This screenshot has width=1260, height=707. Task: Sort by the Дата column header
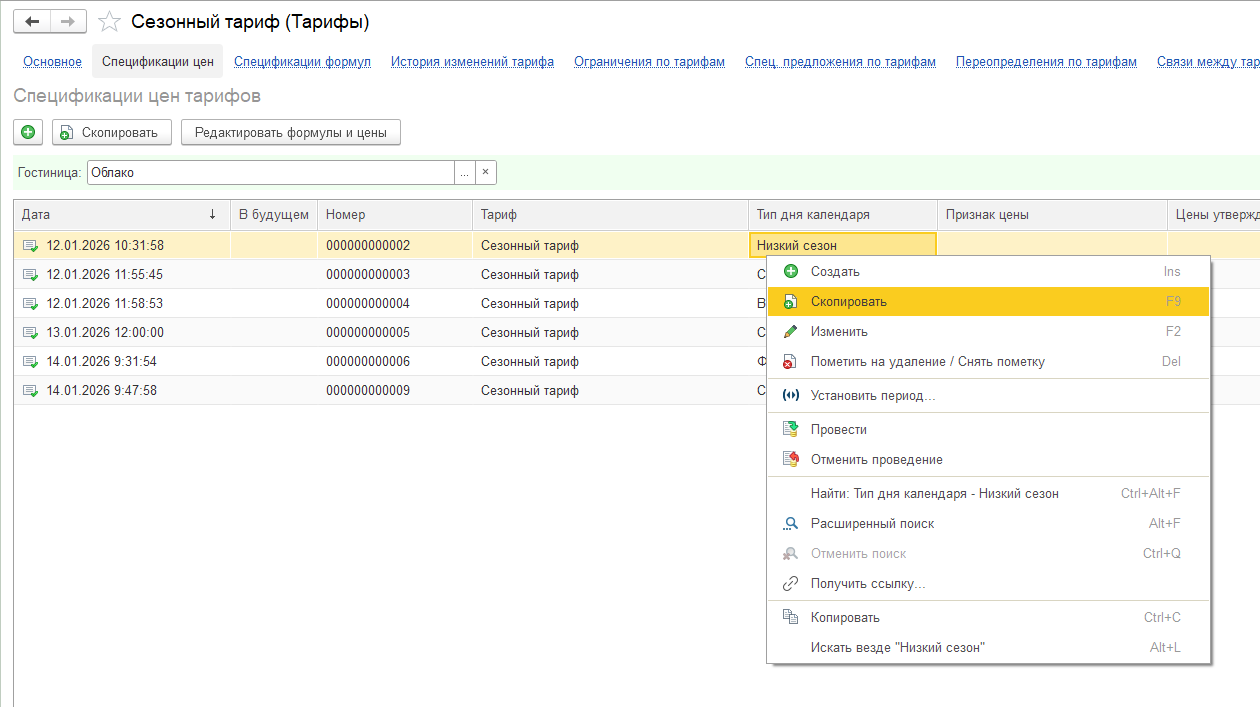pos(122,215)
